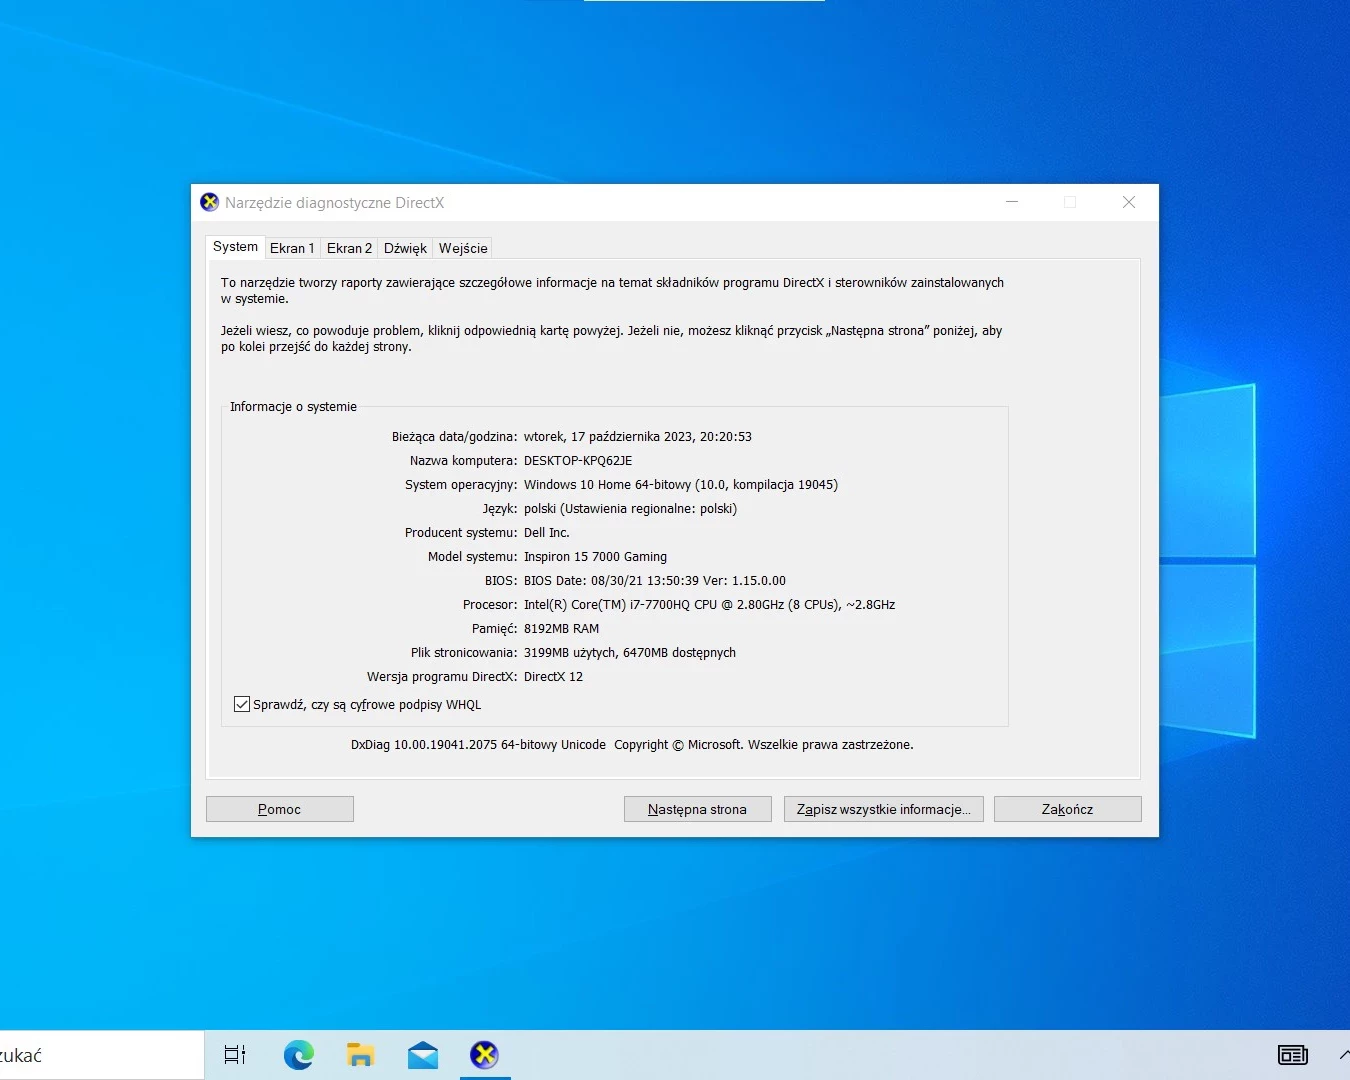Viewport: 1350px width, 1080px height.
Task: Open the Dźwięk tab
Action: 405,248
